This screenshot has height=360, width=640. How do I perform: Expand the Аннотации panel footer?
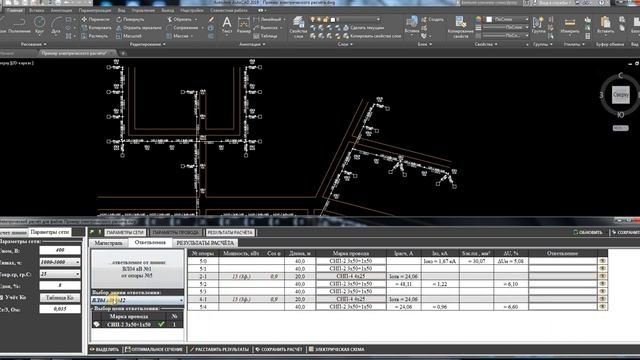click(x=252, y=44)
